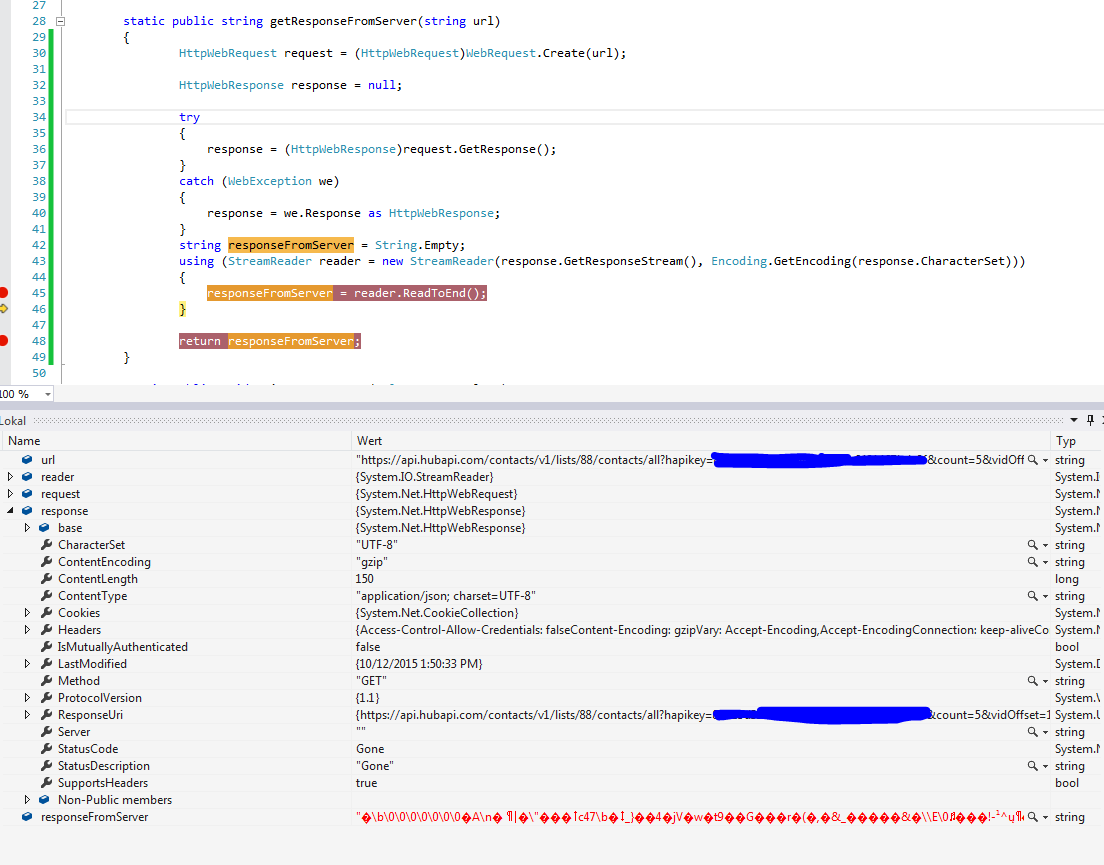The height and width of the screenshot is (865, 1104).
Task: Click the LastModified date value
Action: [x=419, y=664]
